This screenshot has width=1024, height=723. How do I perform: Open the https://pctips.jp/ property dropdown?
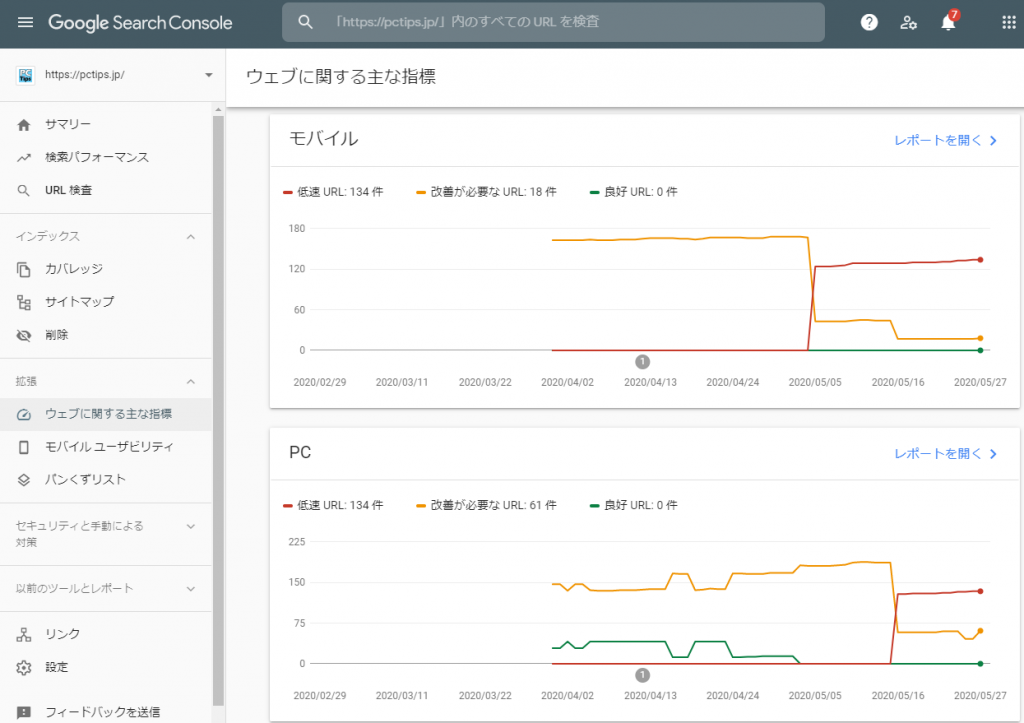pyautogui.click(x=208, y=75)
